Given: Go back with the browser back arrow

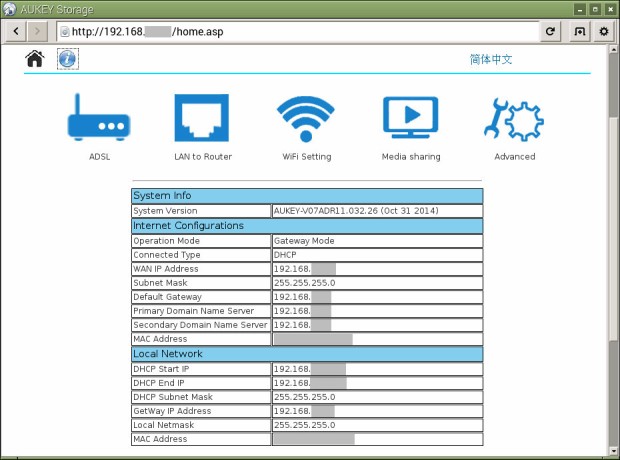Looking at the screenshot, I should pyautogui.click(x=16, y=31).
